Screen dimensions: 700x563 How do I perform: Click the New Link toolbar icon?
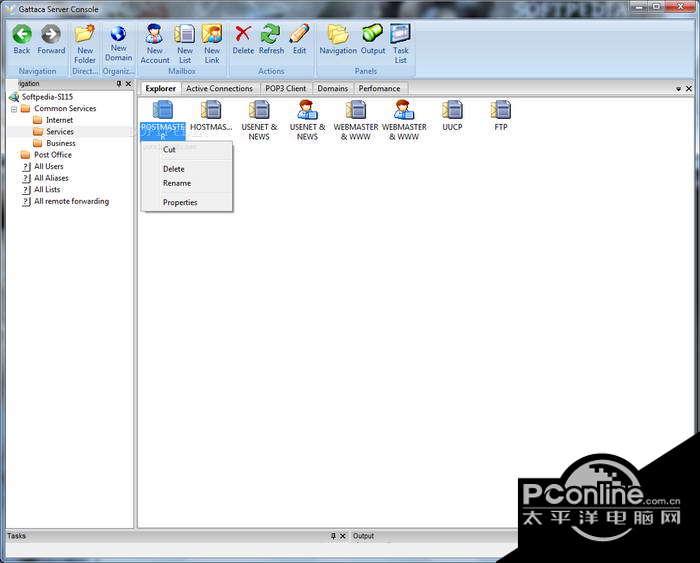212,34
